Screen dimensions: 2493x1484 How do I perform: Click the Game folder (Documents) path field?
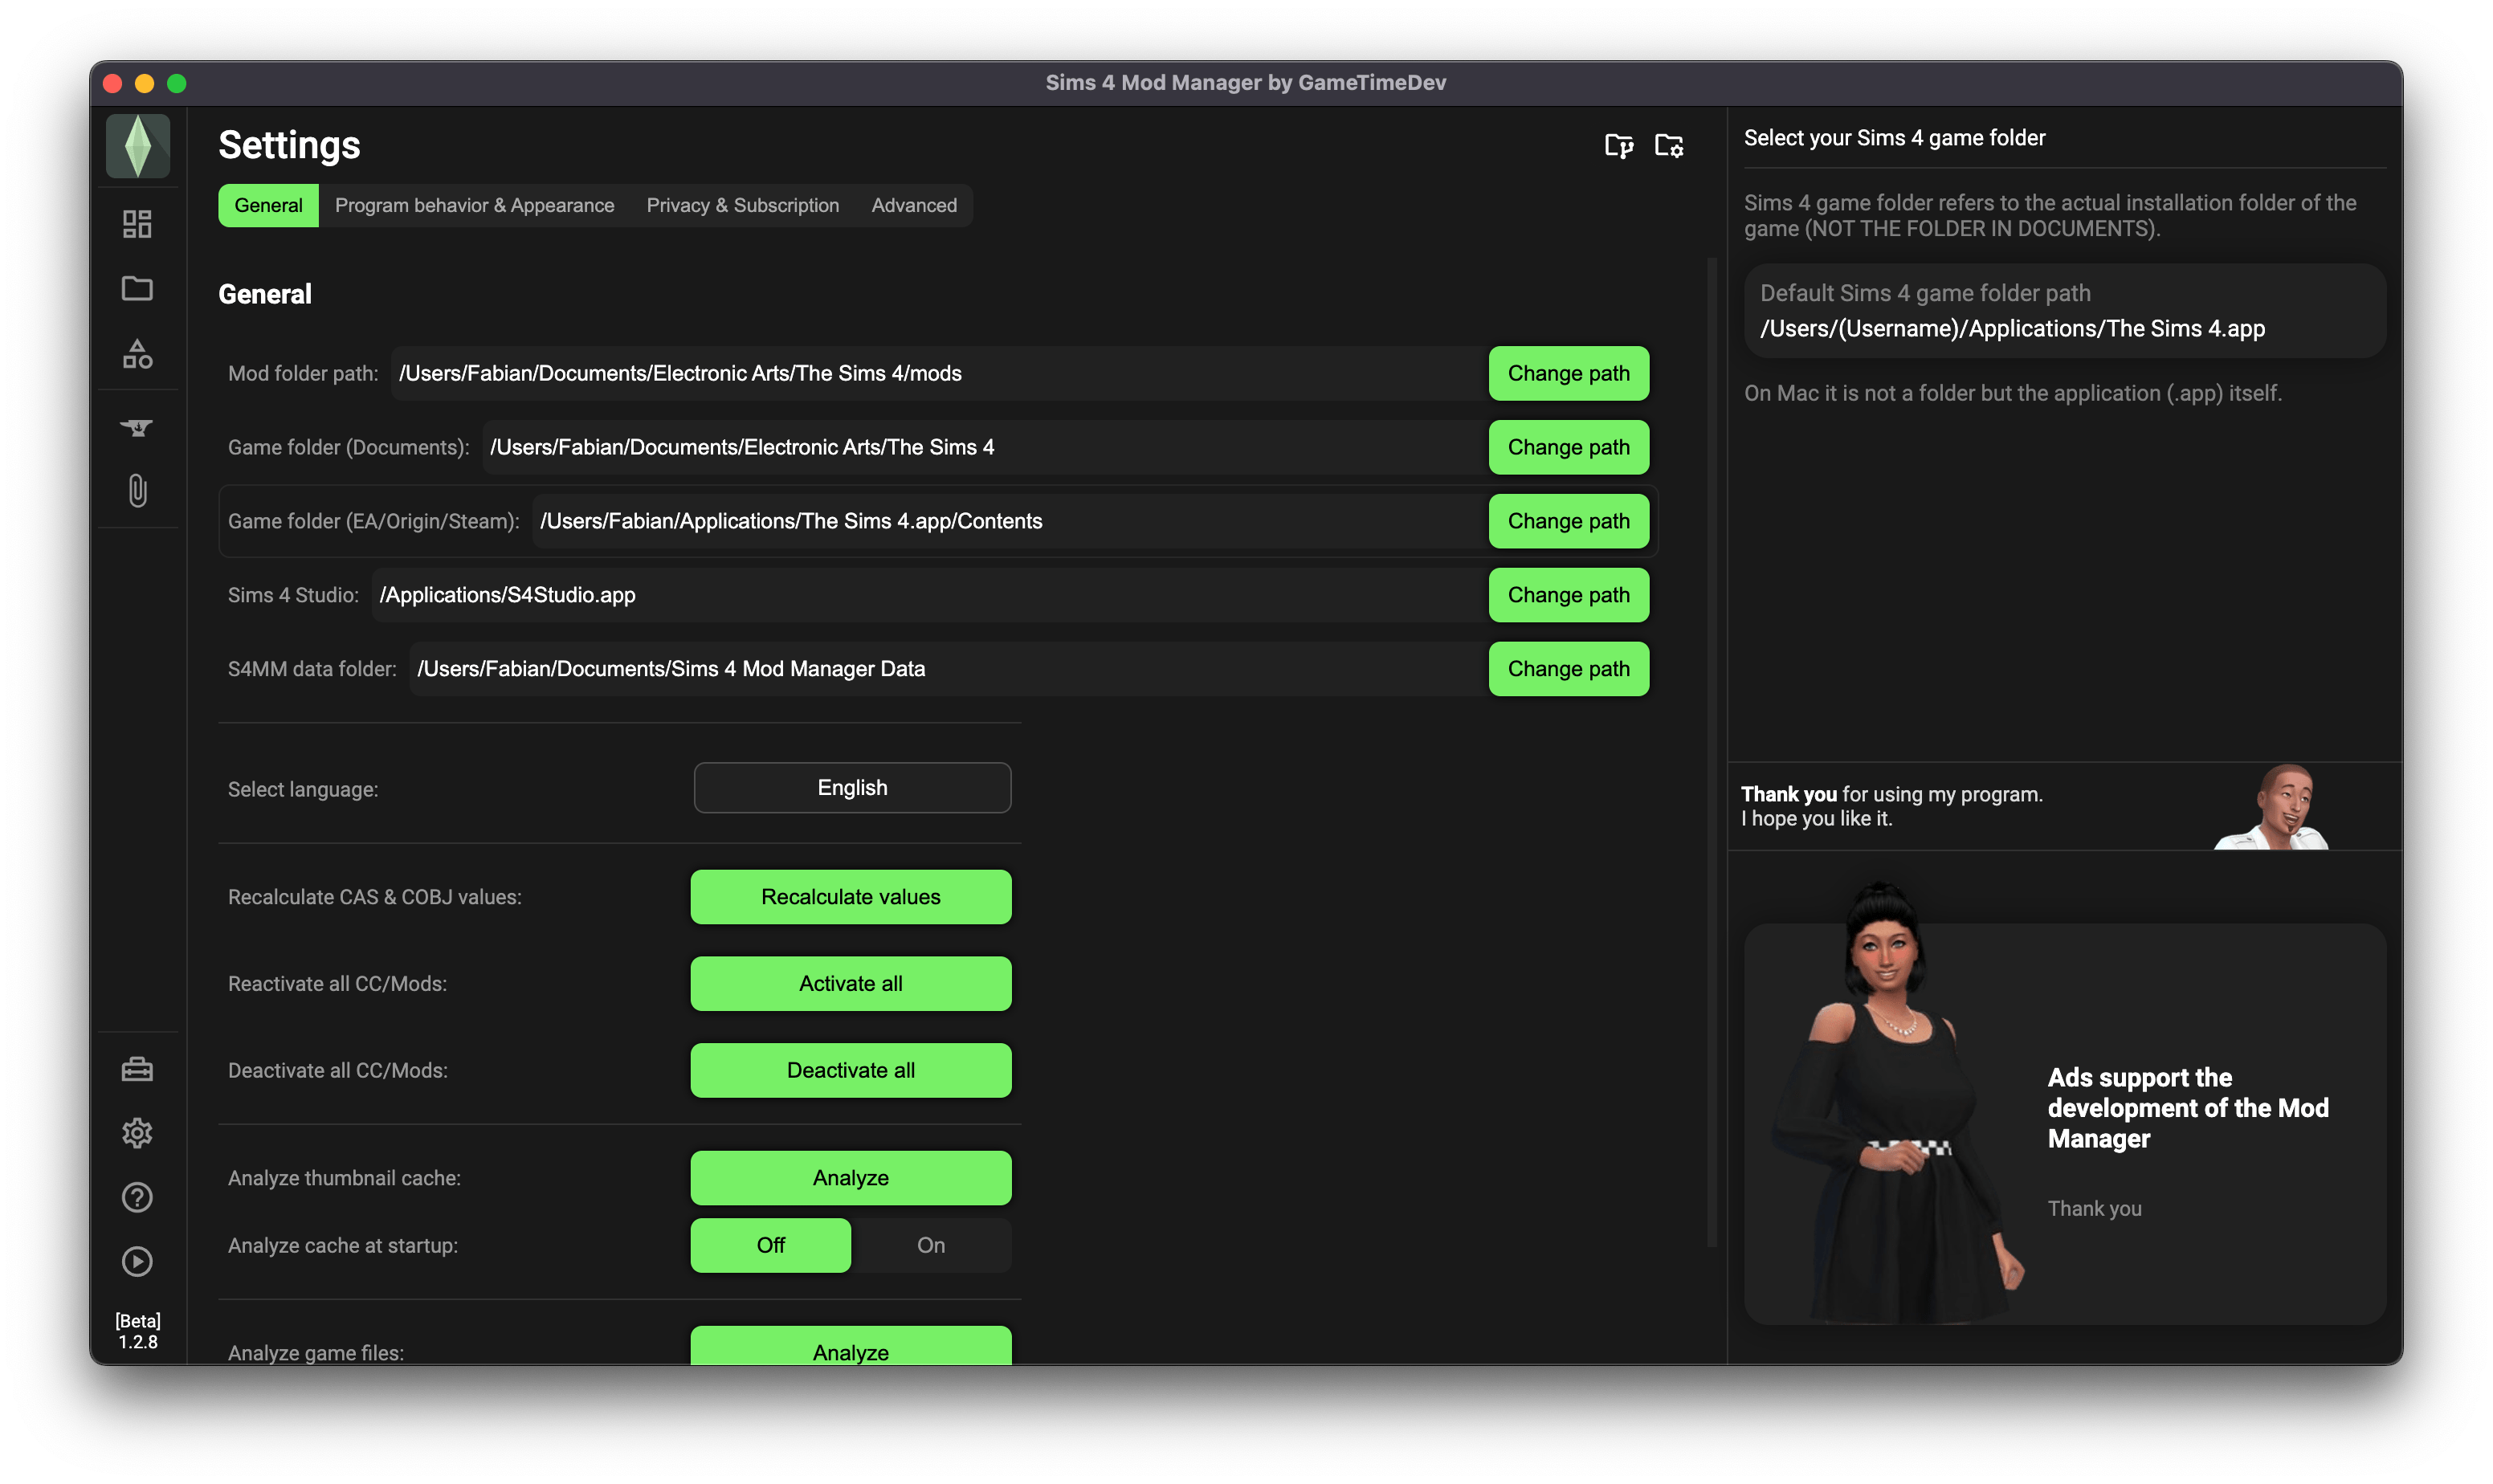coord(985,447)
